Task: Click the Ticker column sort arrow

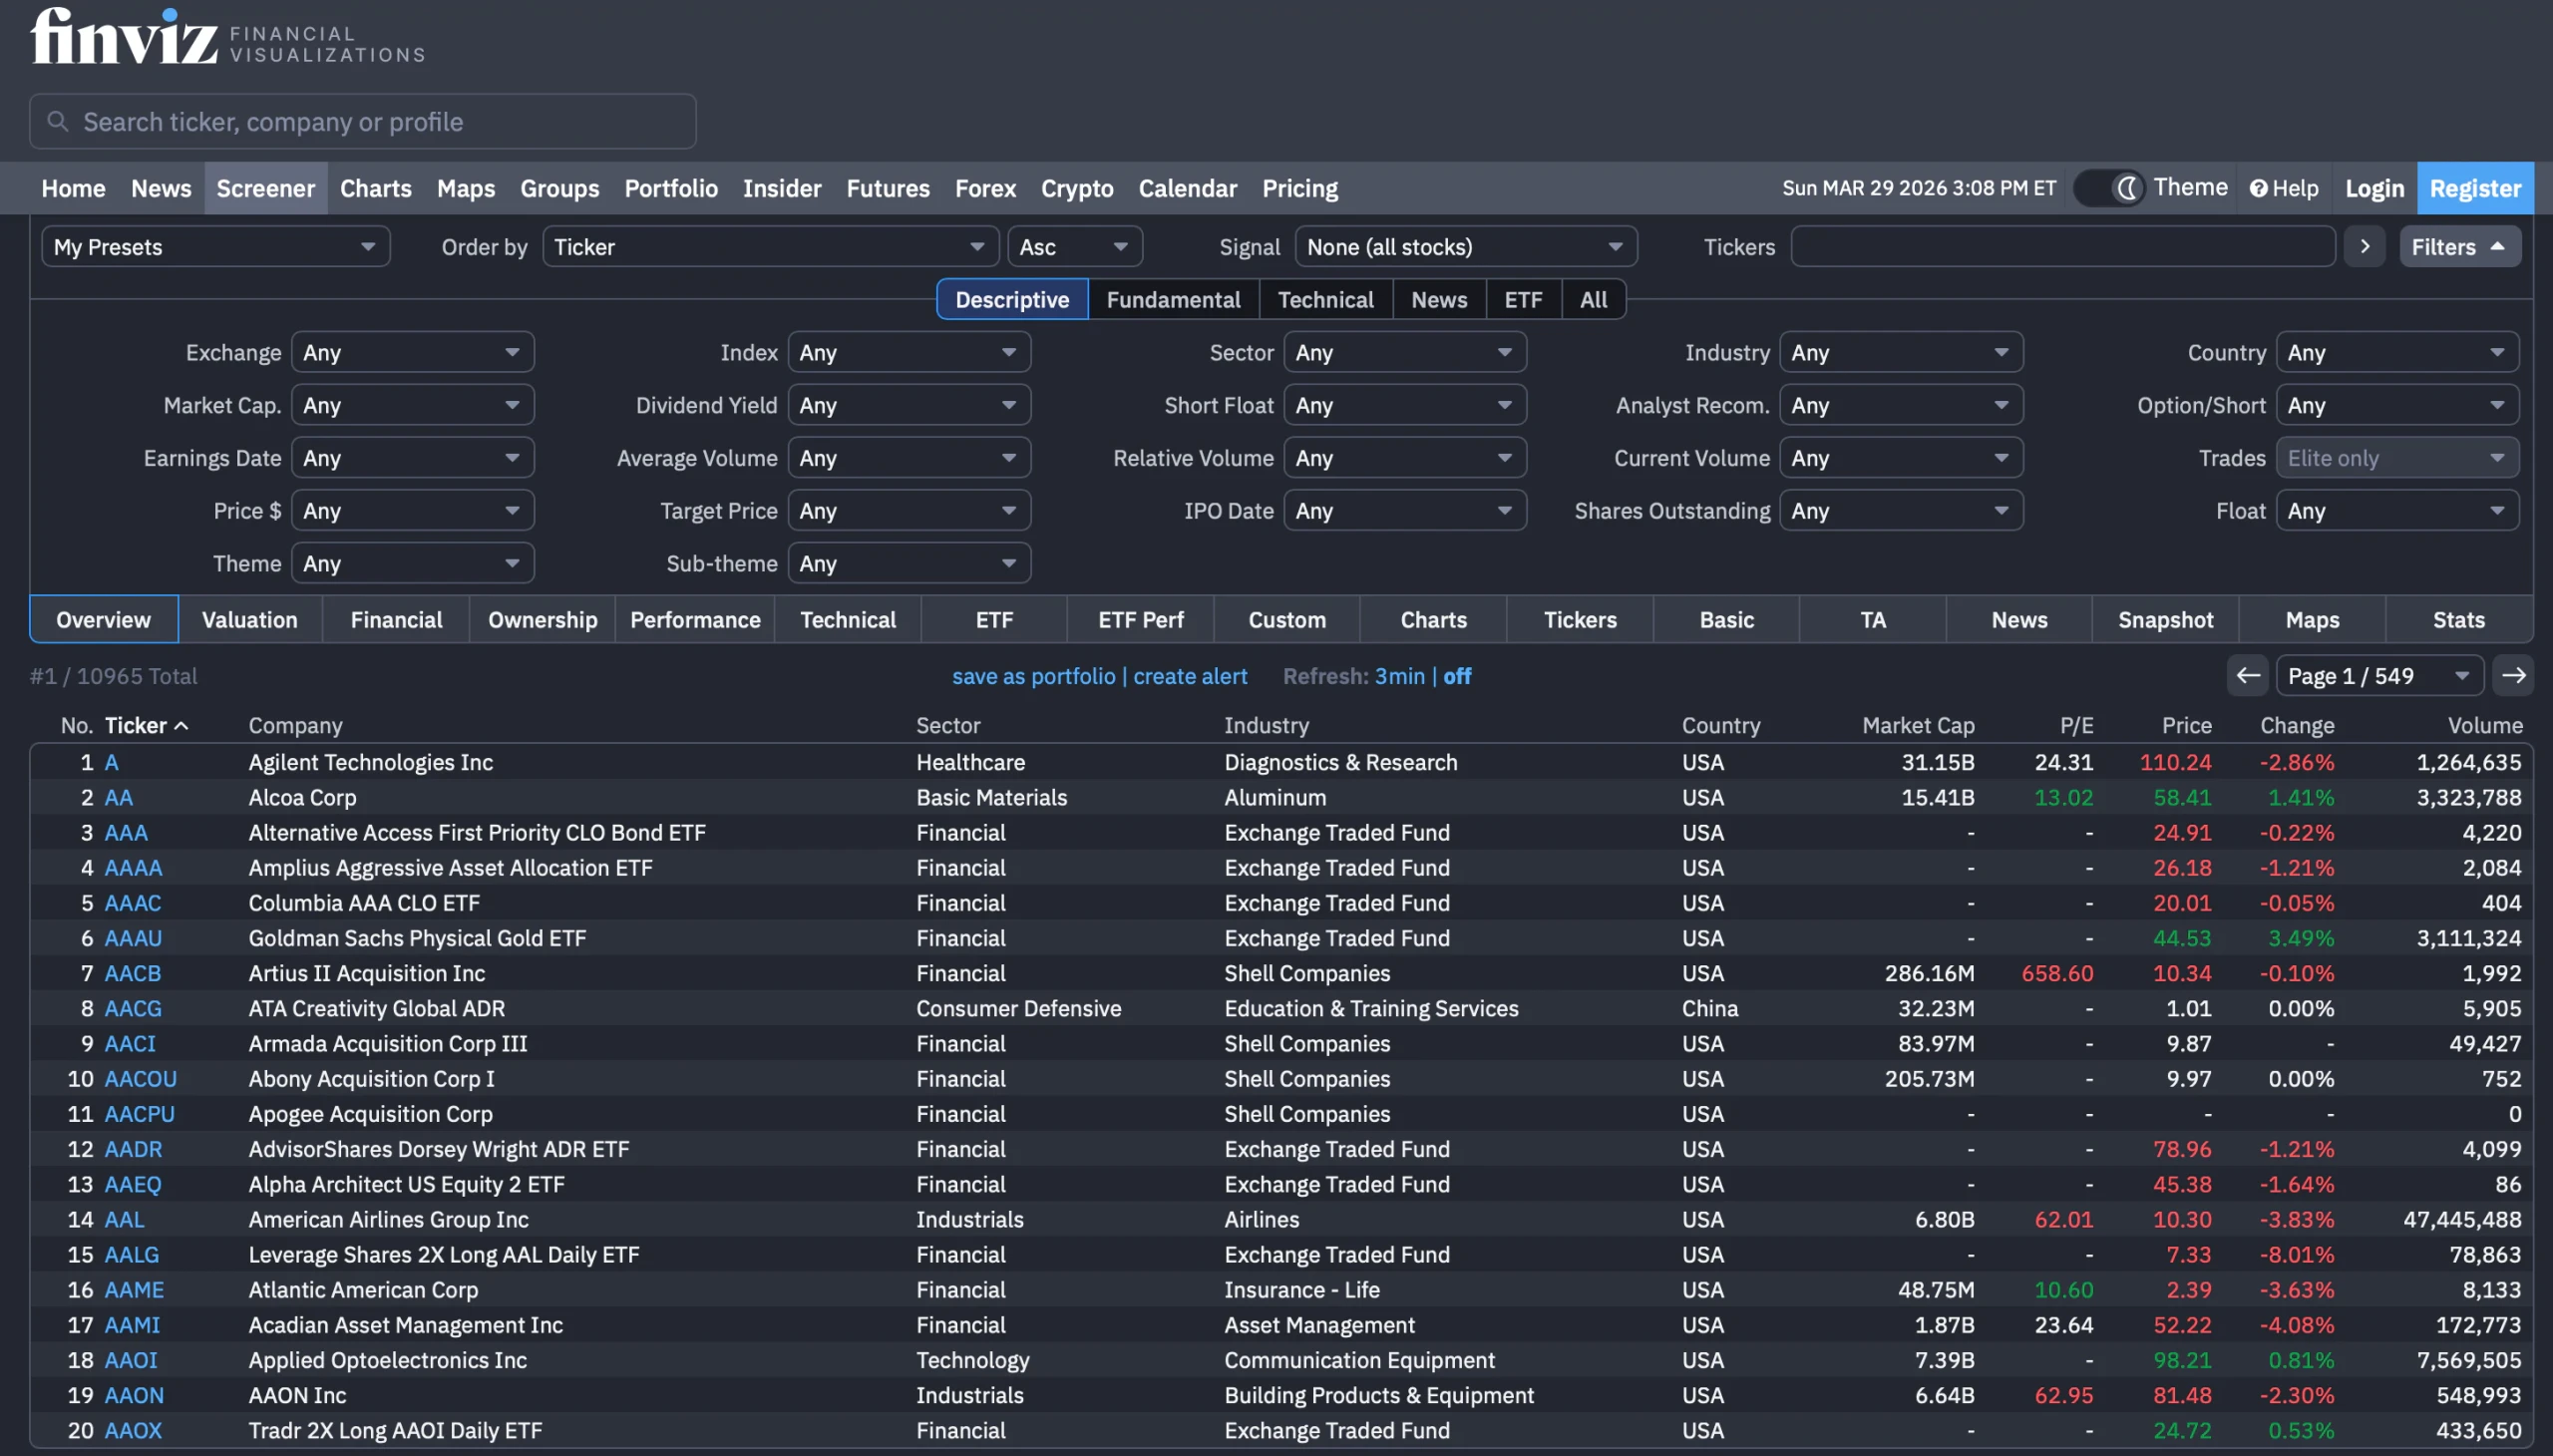Action: [181, 726]
